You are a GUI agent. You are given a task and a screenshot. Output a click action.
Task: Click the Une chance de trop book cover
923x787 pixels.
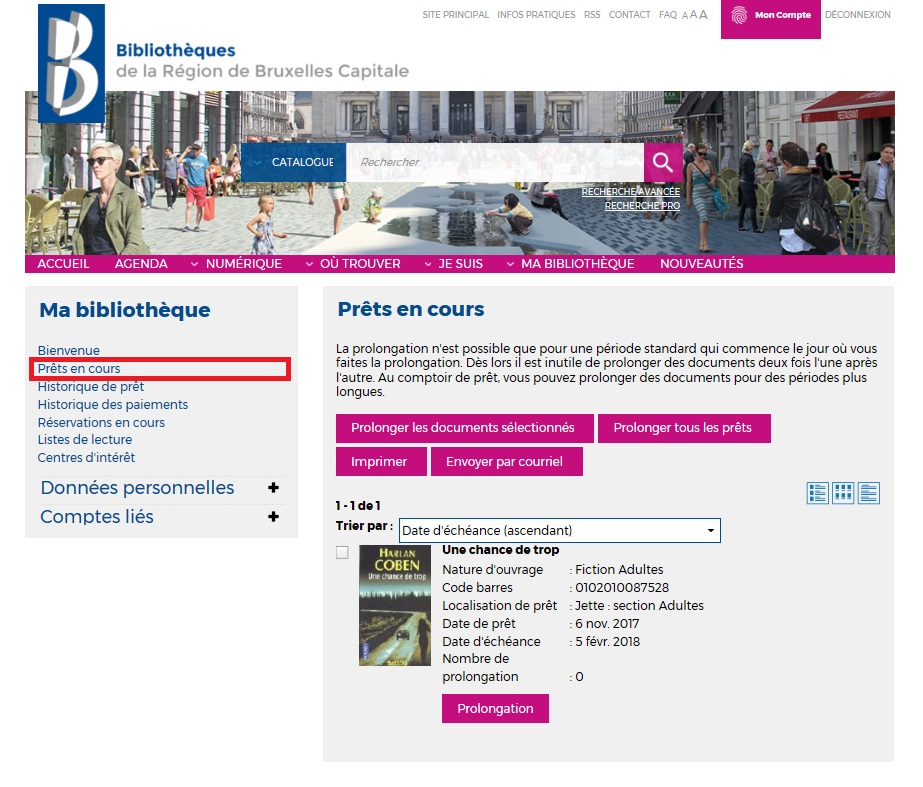tap(394, 605)
